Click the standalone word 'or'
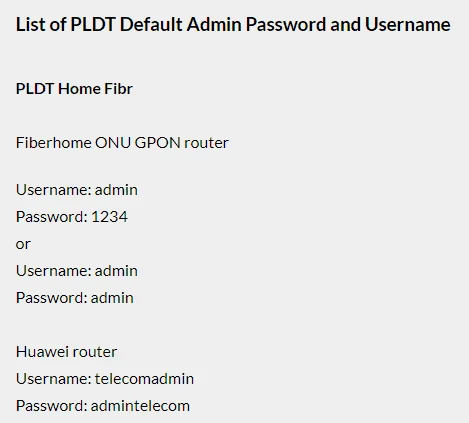Viewport: 469px width, 423px height. click(23, 244)
